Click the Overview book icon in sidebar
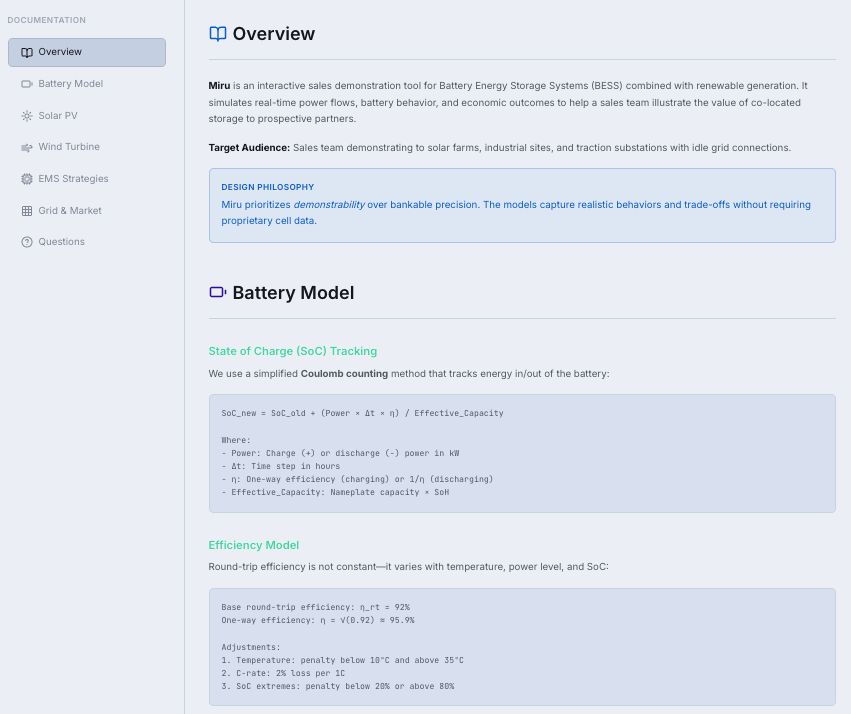The image size is (851, 714). (x=27, y=53)
